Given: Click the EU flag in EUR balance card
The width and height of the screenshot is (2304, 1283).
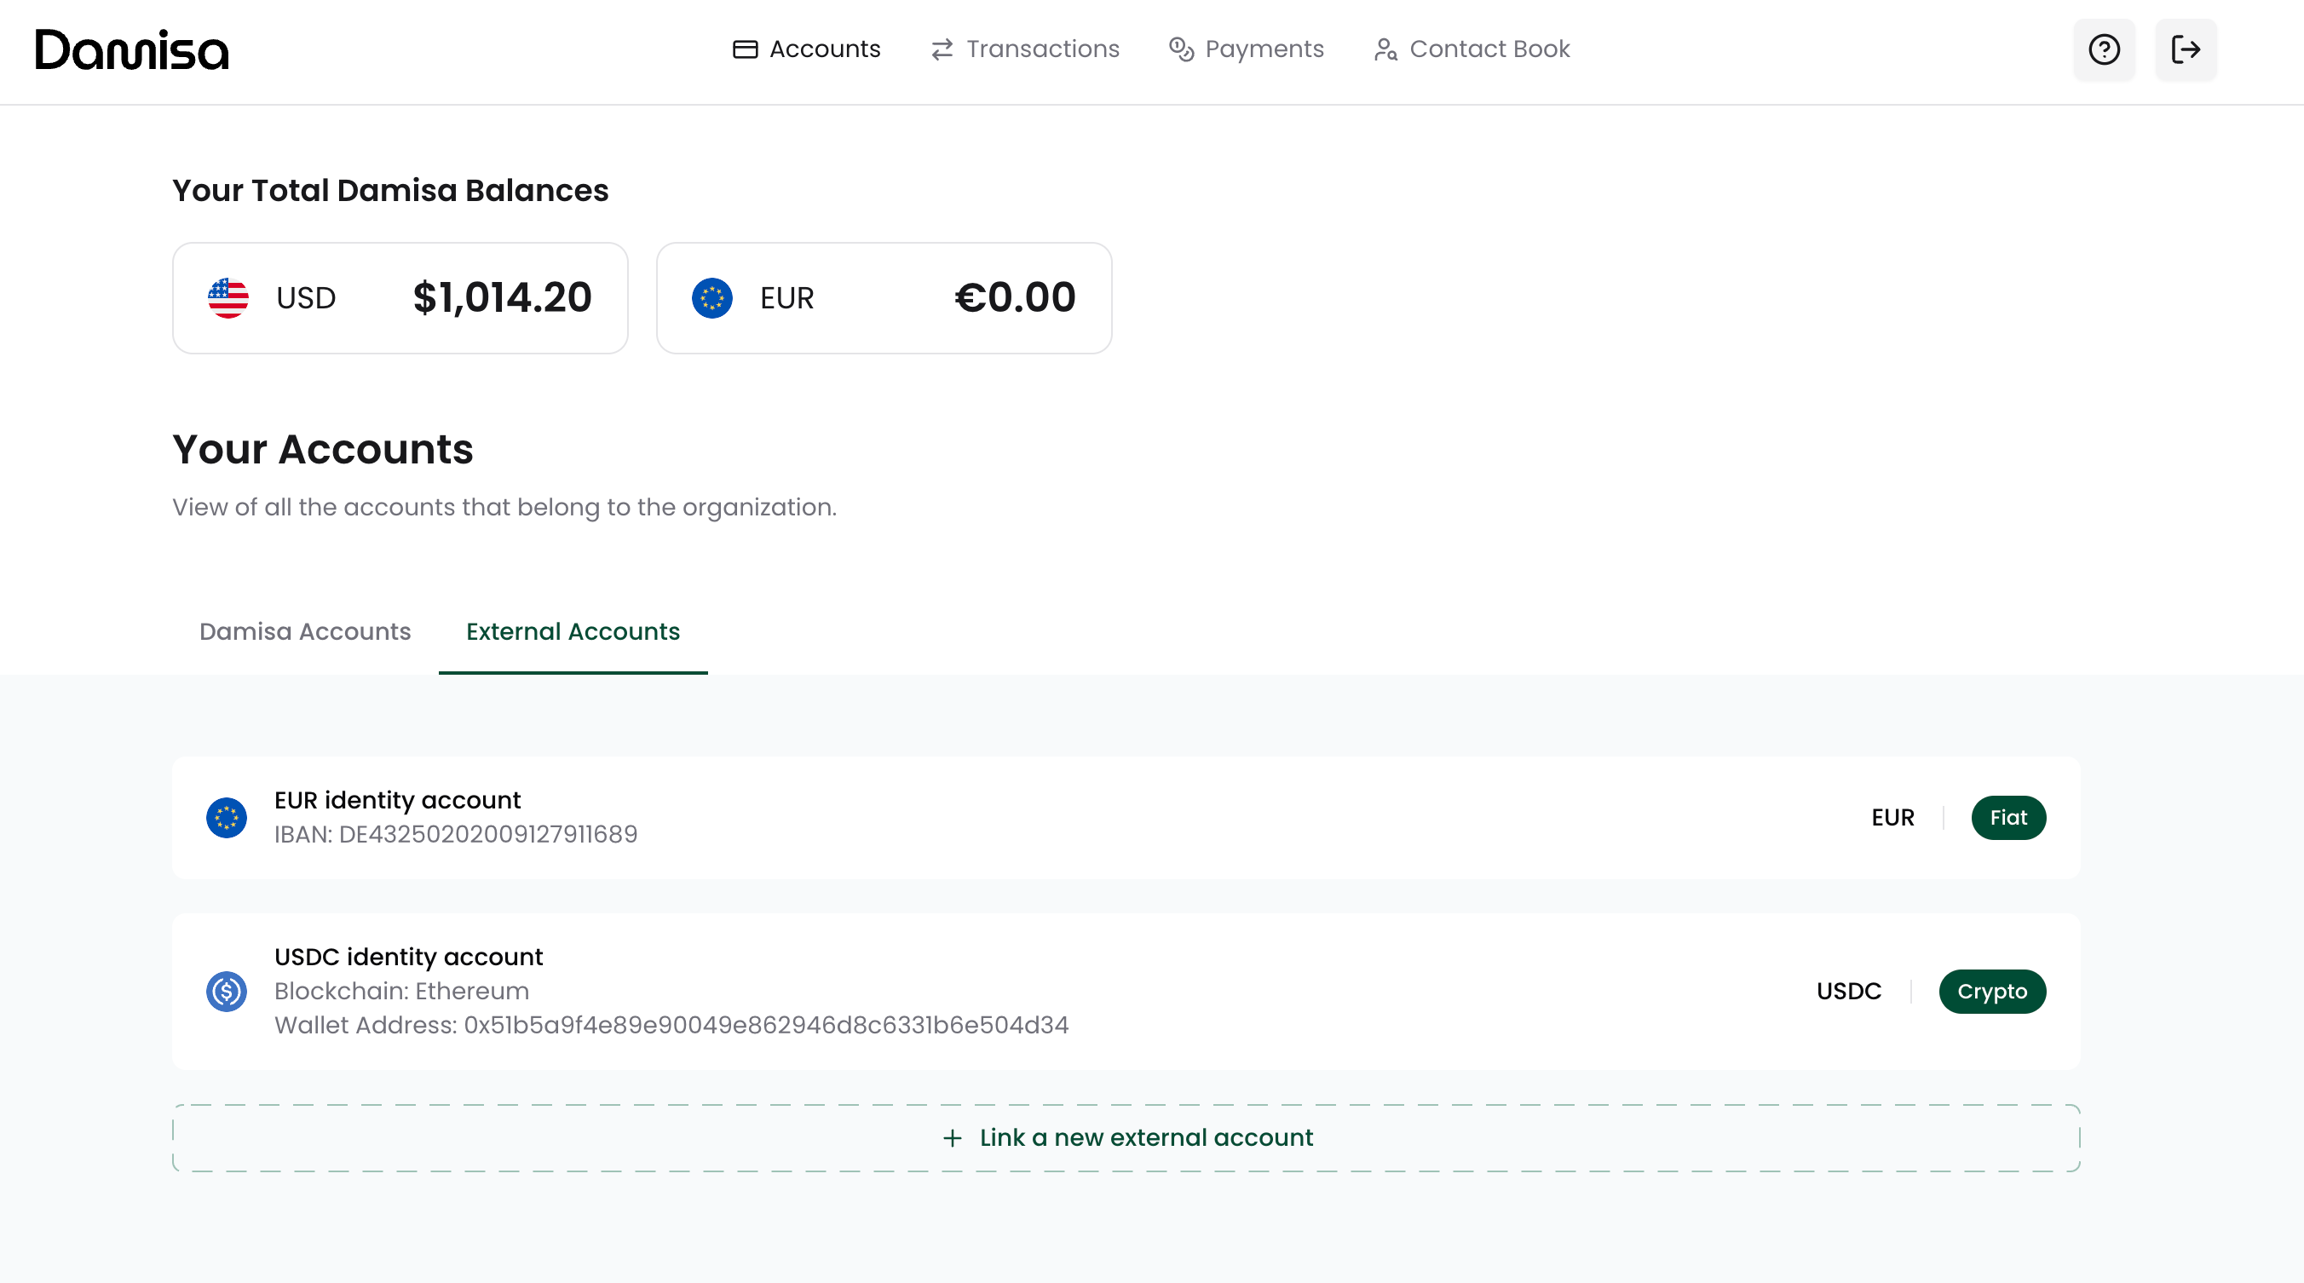Looking at the screenshot, I should tap(712, 298).
